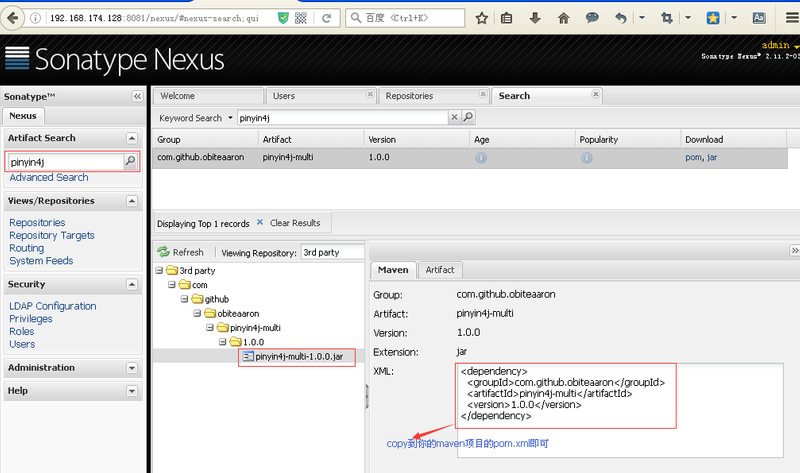Select the Nexus sidebar tab
800x473 pixels.
(x=23, y=116)
